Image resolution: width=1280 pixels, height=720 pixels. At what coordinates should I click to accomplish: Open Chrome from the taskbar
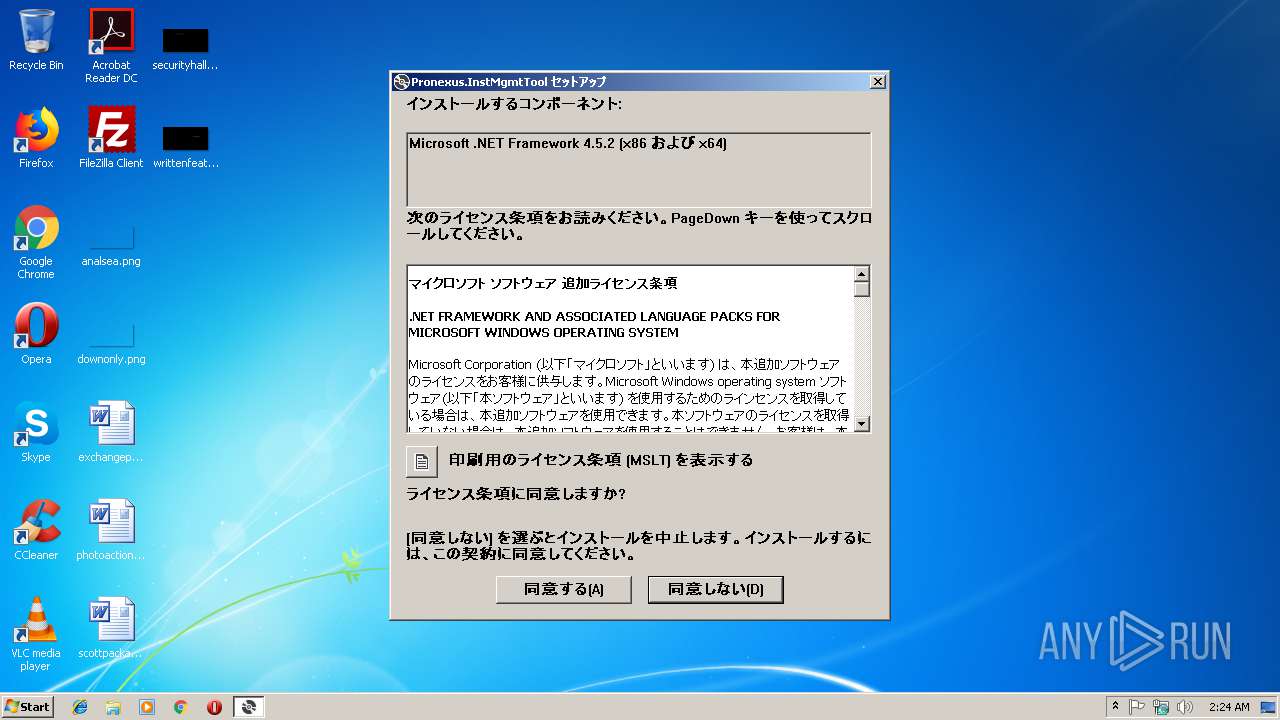[180, 707]
